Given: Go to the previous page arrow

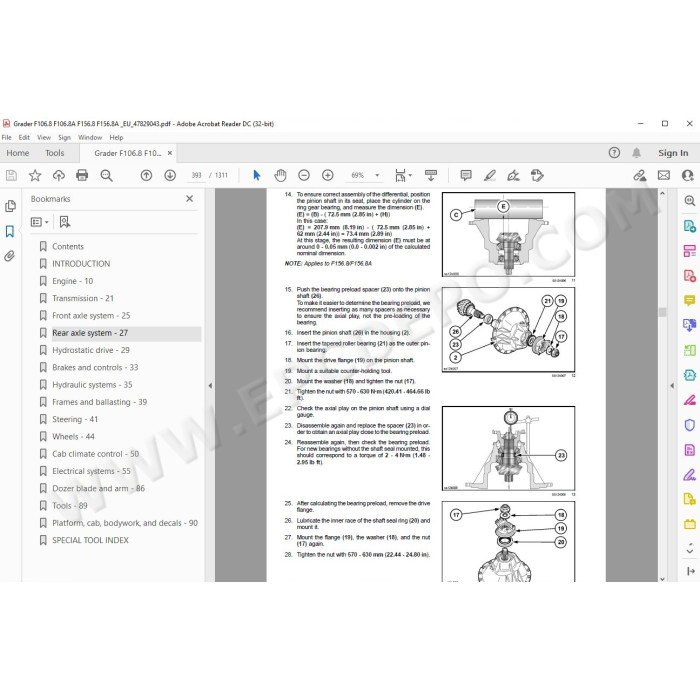Looking at the screenshot, I should (146, 175).
